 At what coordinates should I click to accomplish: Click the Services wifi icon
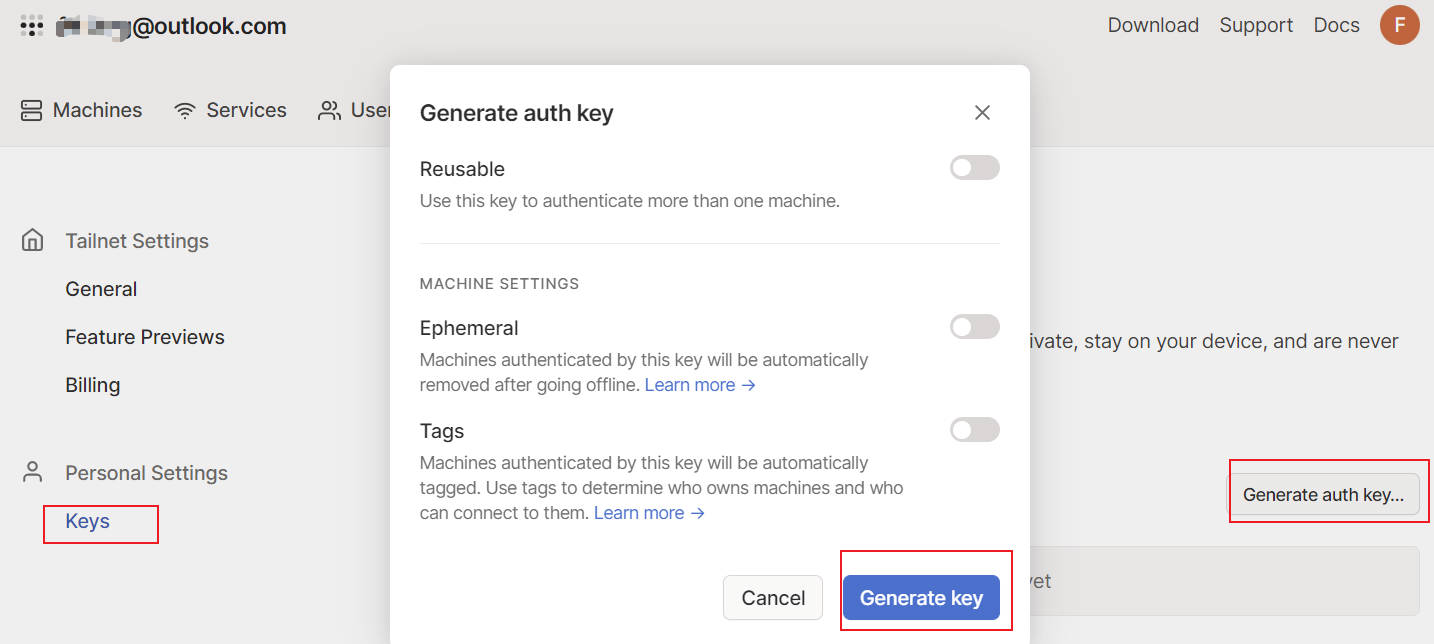185,110
